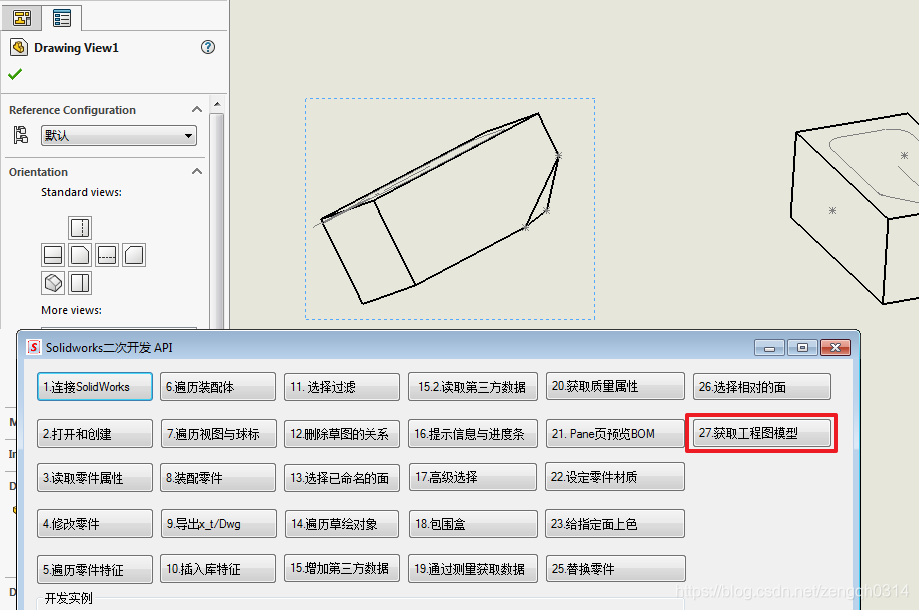Image resolution: width=919 pixels, height=610 pixels.
Task: Select the dashed-line view icon in the middle row
Action: click(107, 255)
